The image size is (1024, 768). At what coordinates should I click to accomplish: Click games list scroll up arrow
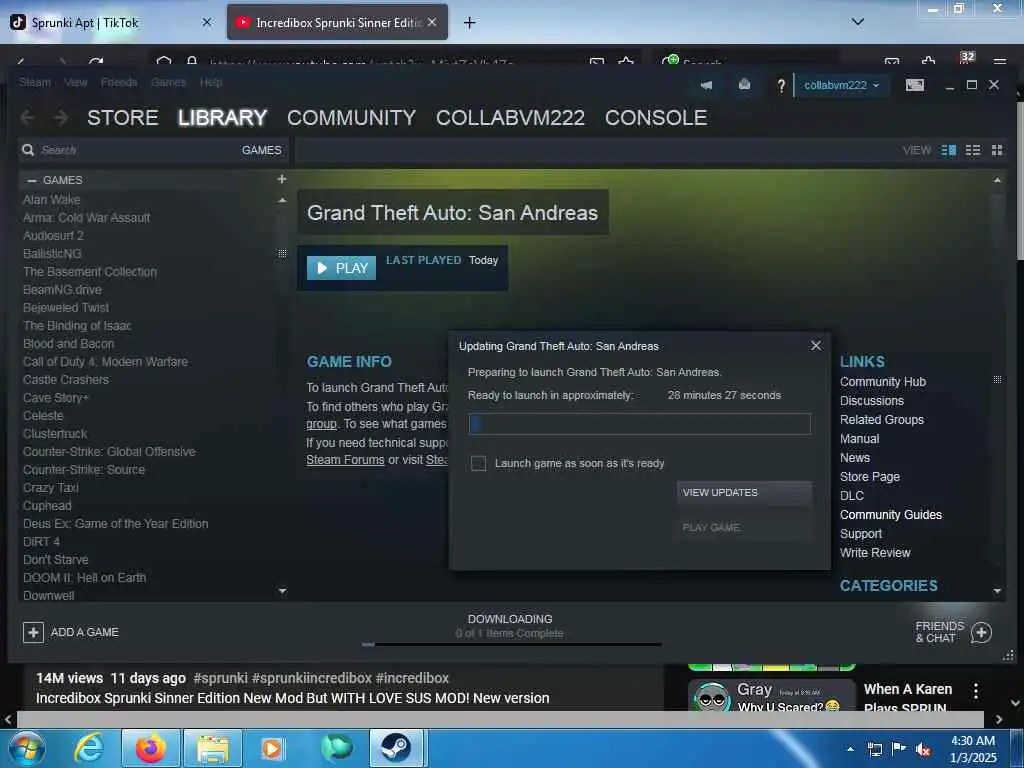[282, 200]
